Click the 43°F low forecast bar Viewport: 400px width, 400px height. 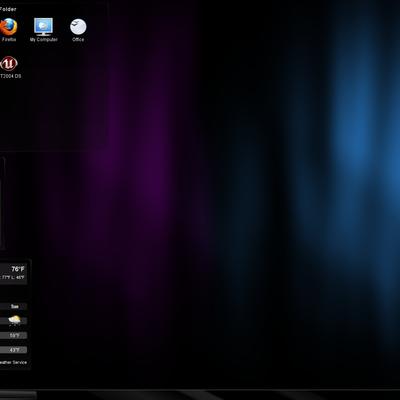tap(13, 350)
